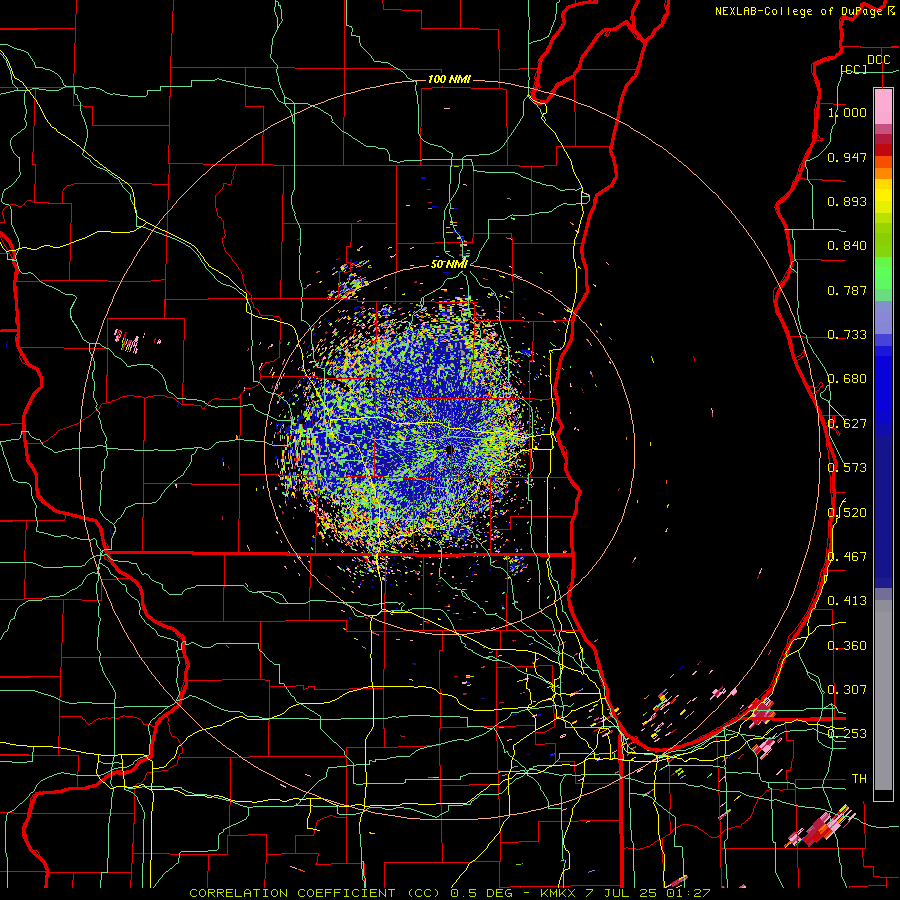Pick the yellow swatch in the color bar

click(x=883, y=196)
